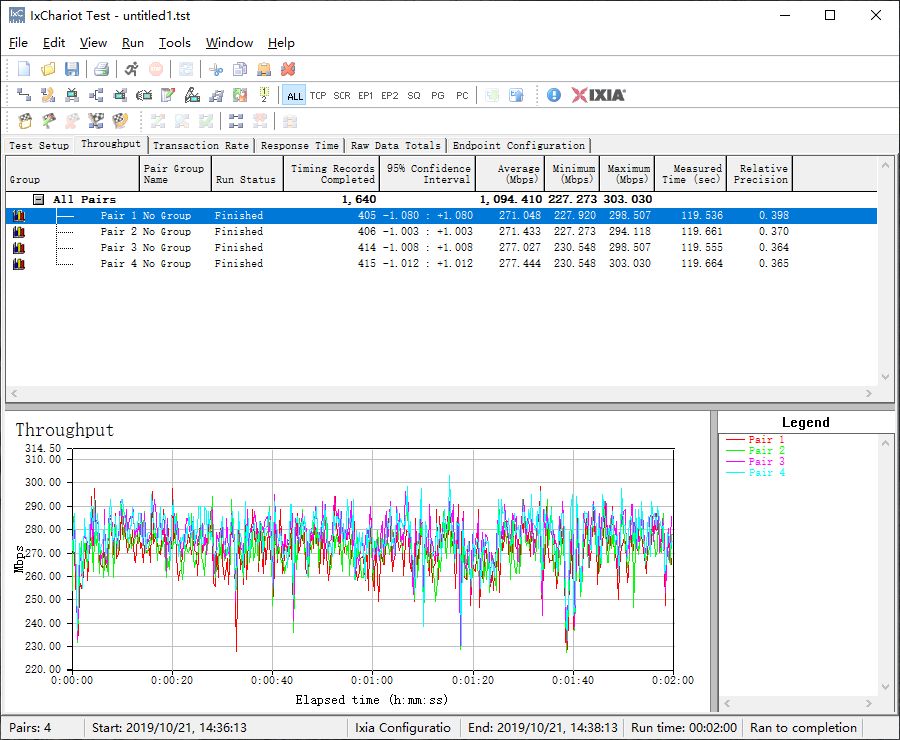Toggle the EP2 filter
This screenshot has height=740, width=900.
click(390, 96)
